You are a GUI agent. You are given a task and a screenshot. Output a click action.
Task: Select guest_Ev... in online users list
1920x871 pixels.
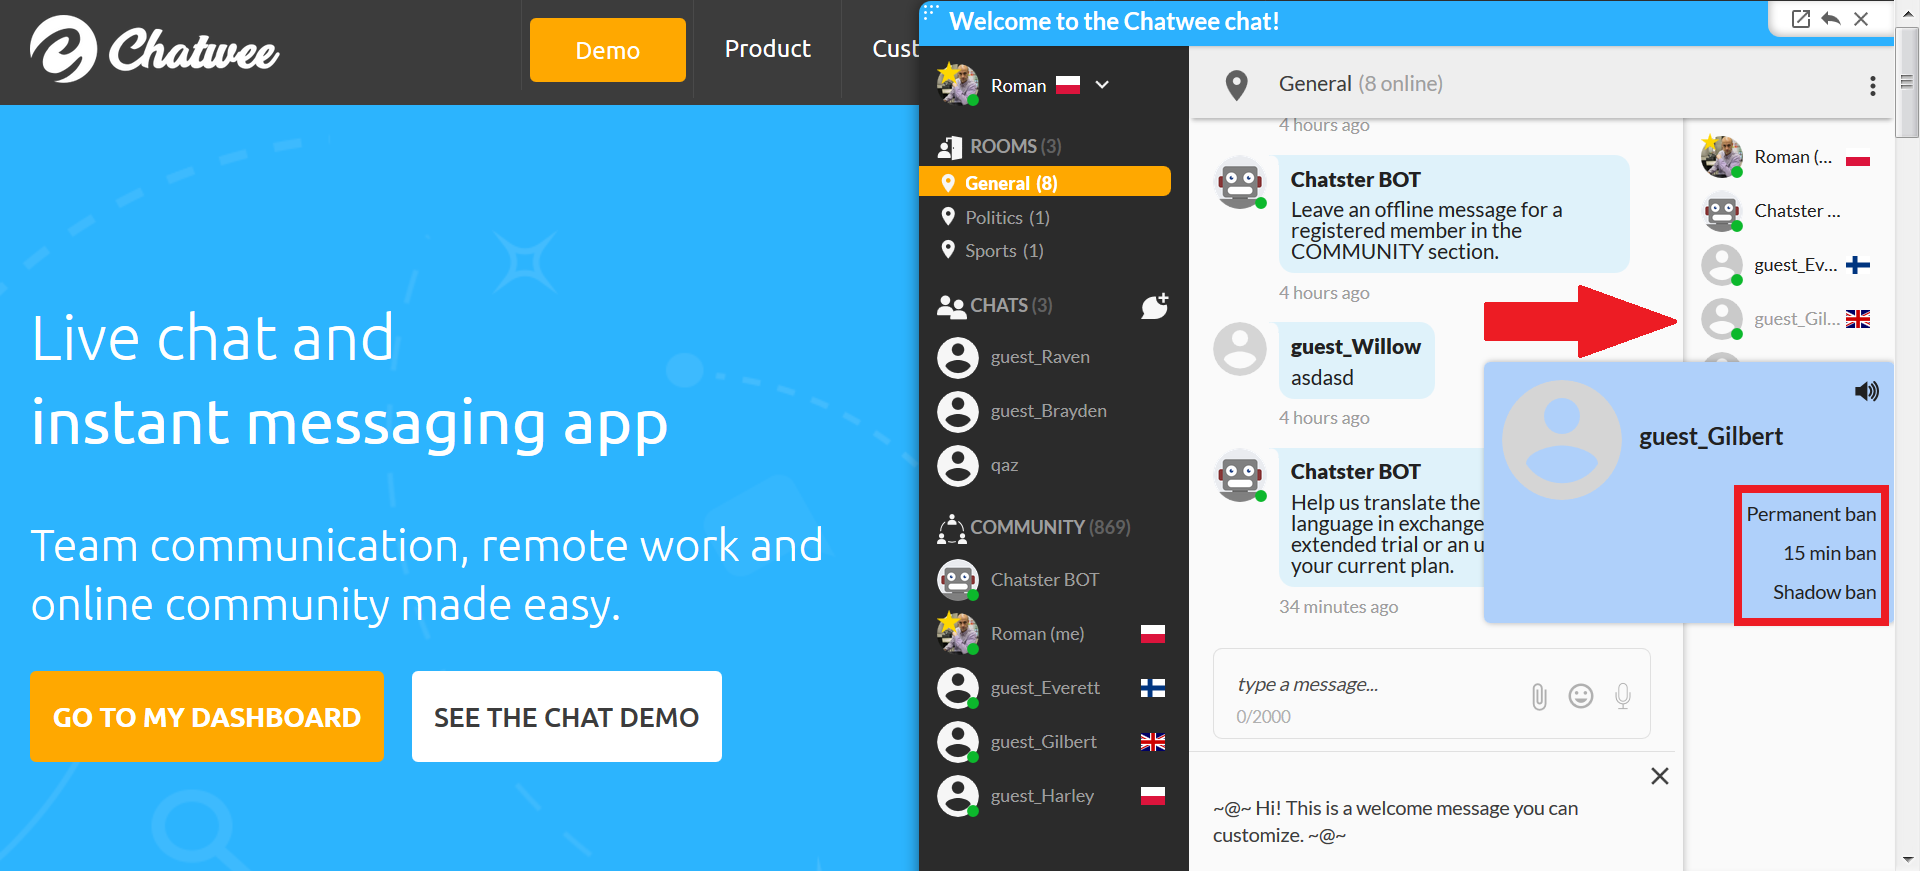click(x=1786, y=265)
